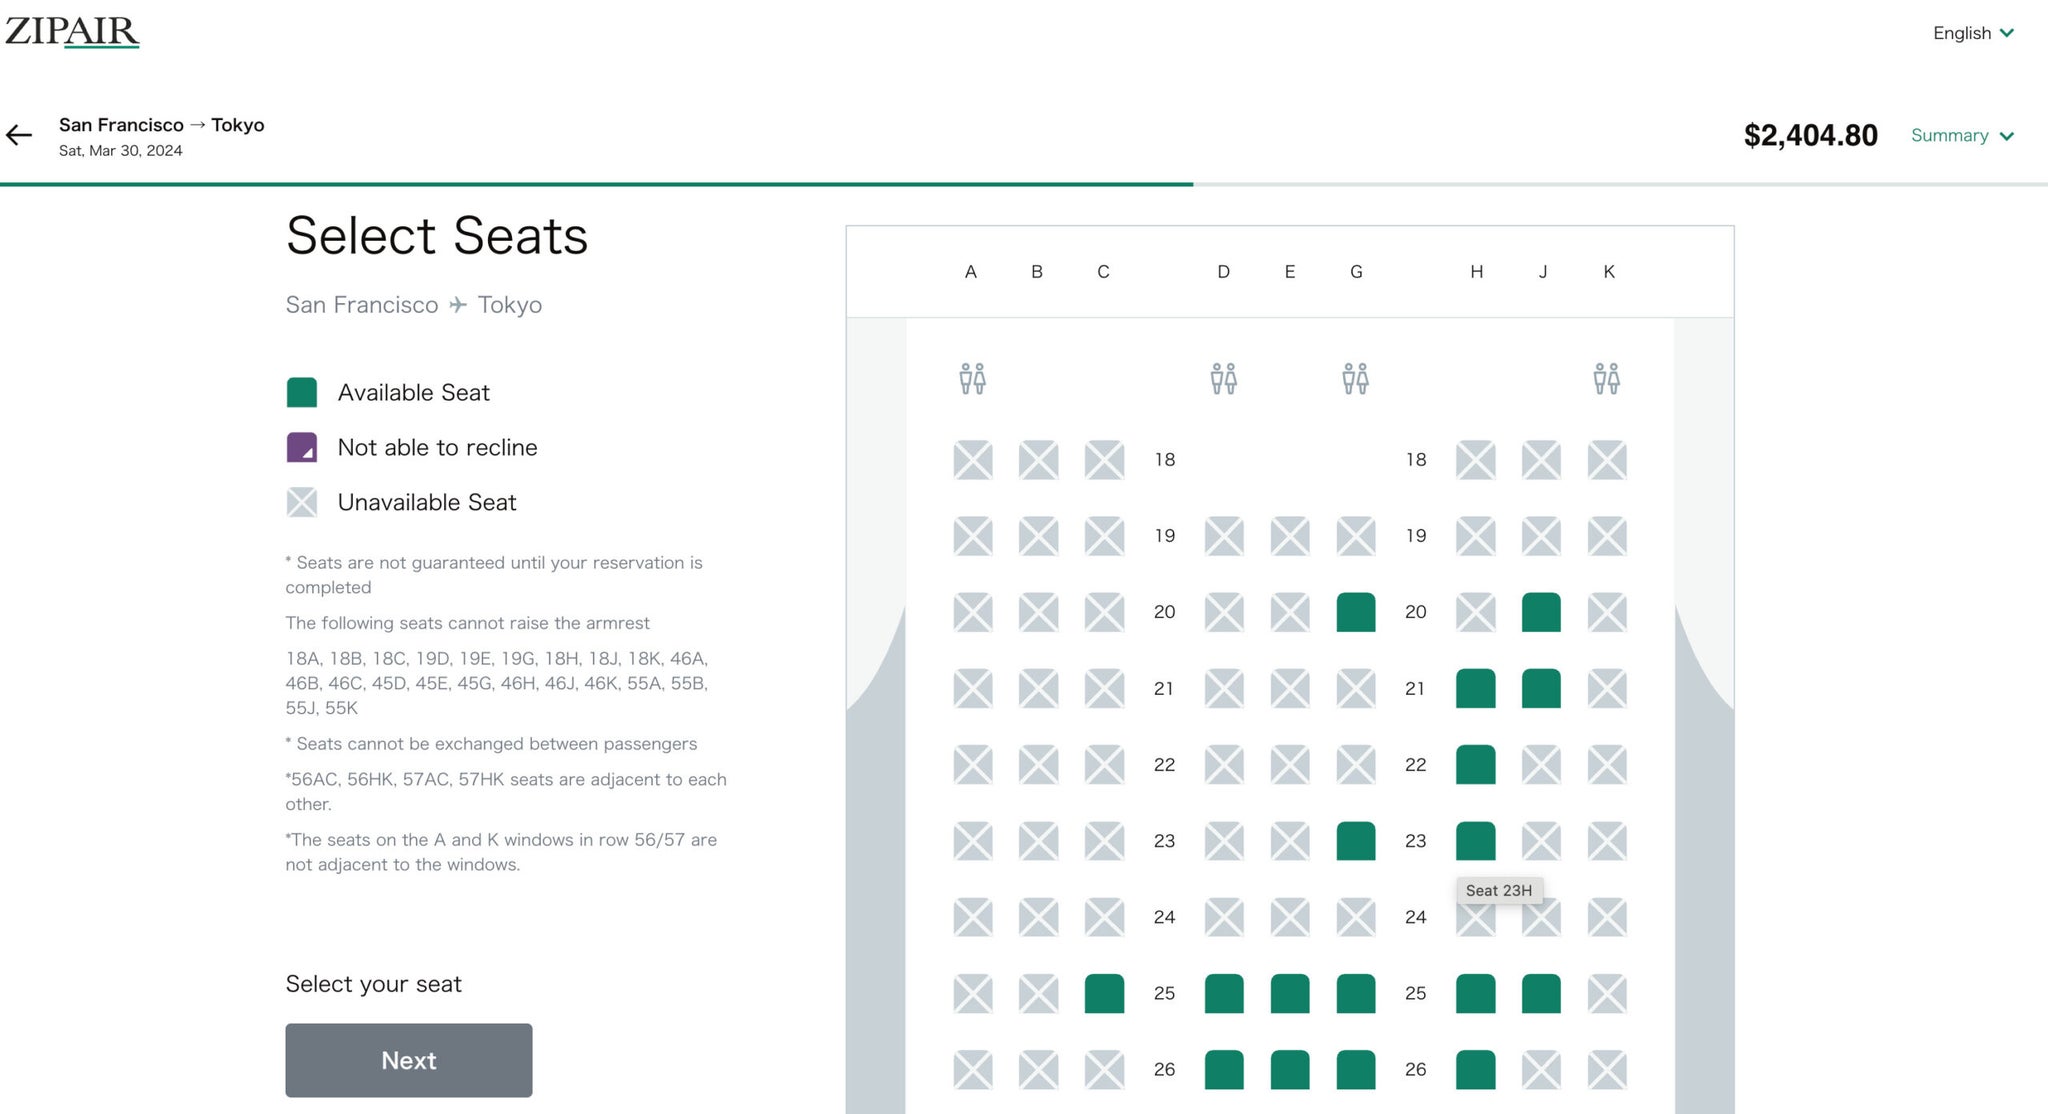Screen dimensions: 2048x1114
Task: Click the lavatory icon above column K
Action: point(1608,379)
